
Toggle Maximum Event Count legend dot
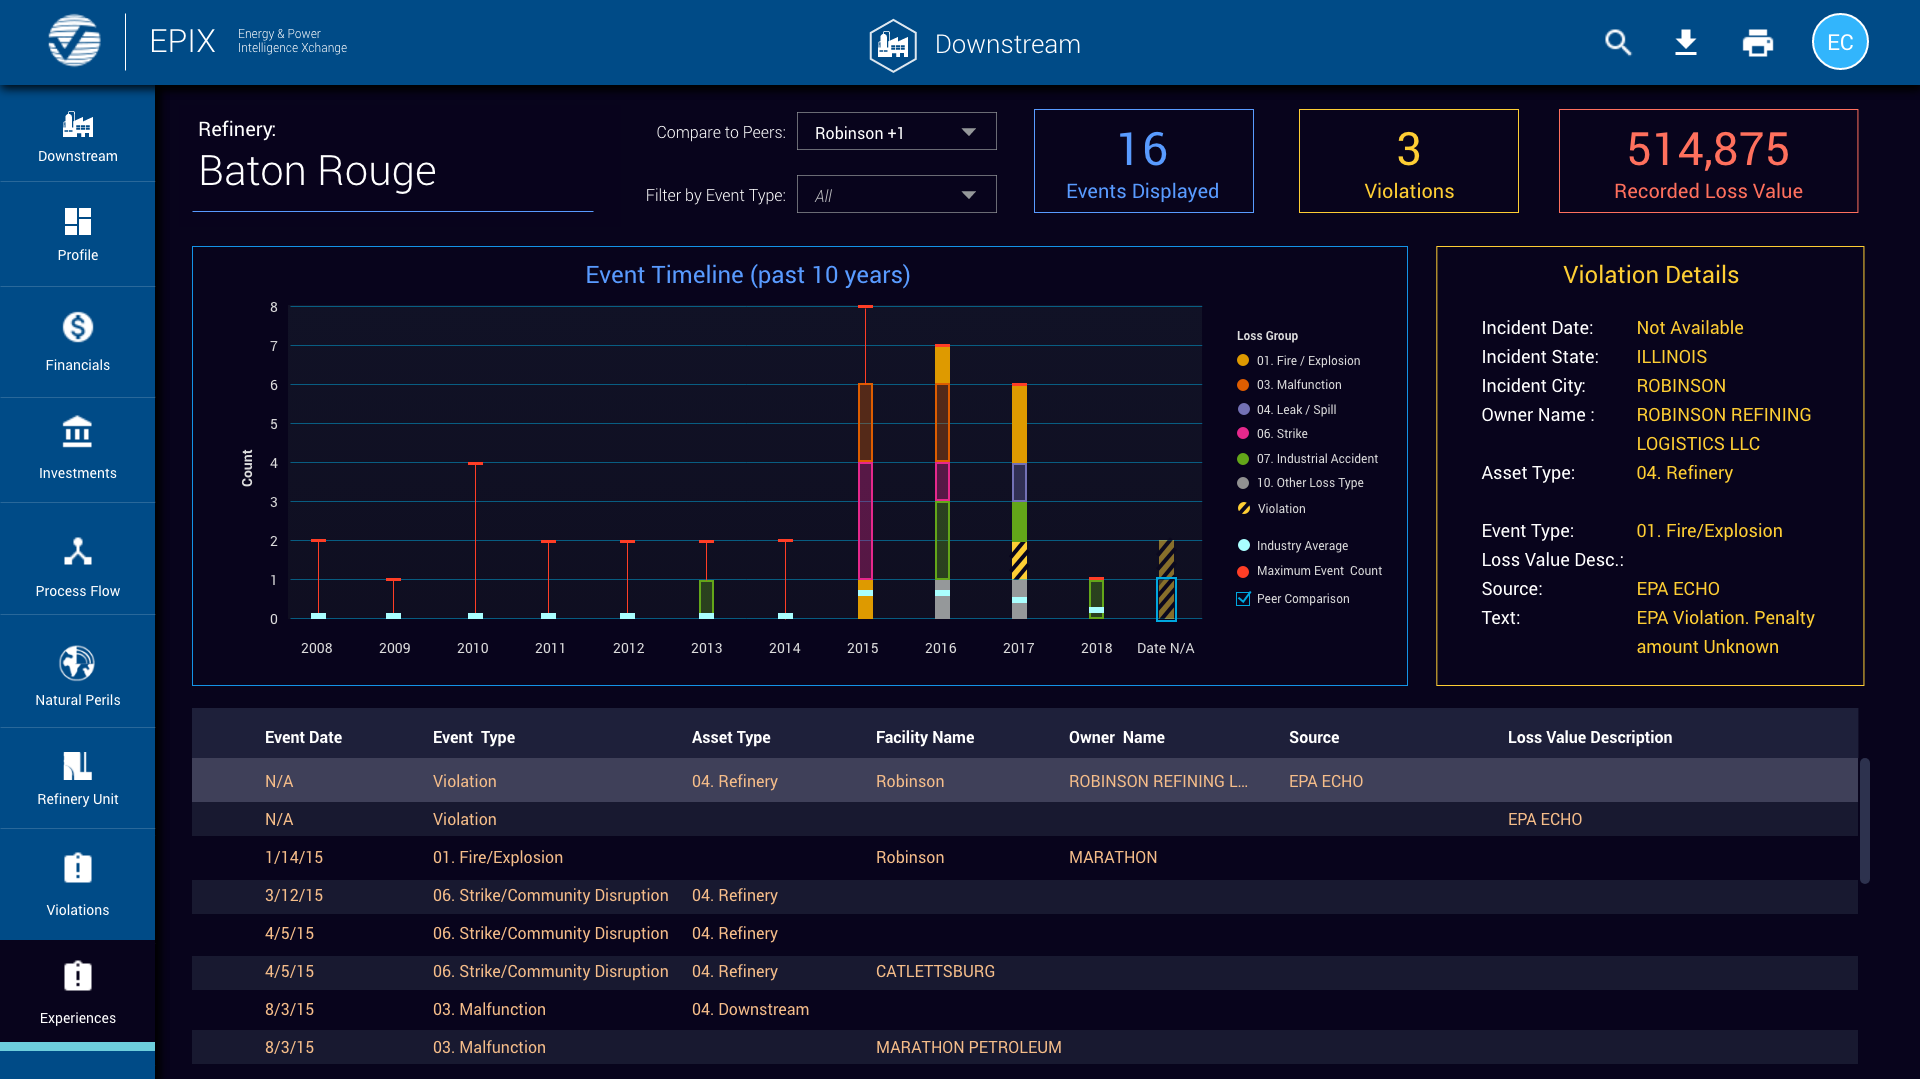pos(1244,572)
